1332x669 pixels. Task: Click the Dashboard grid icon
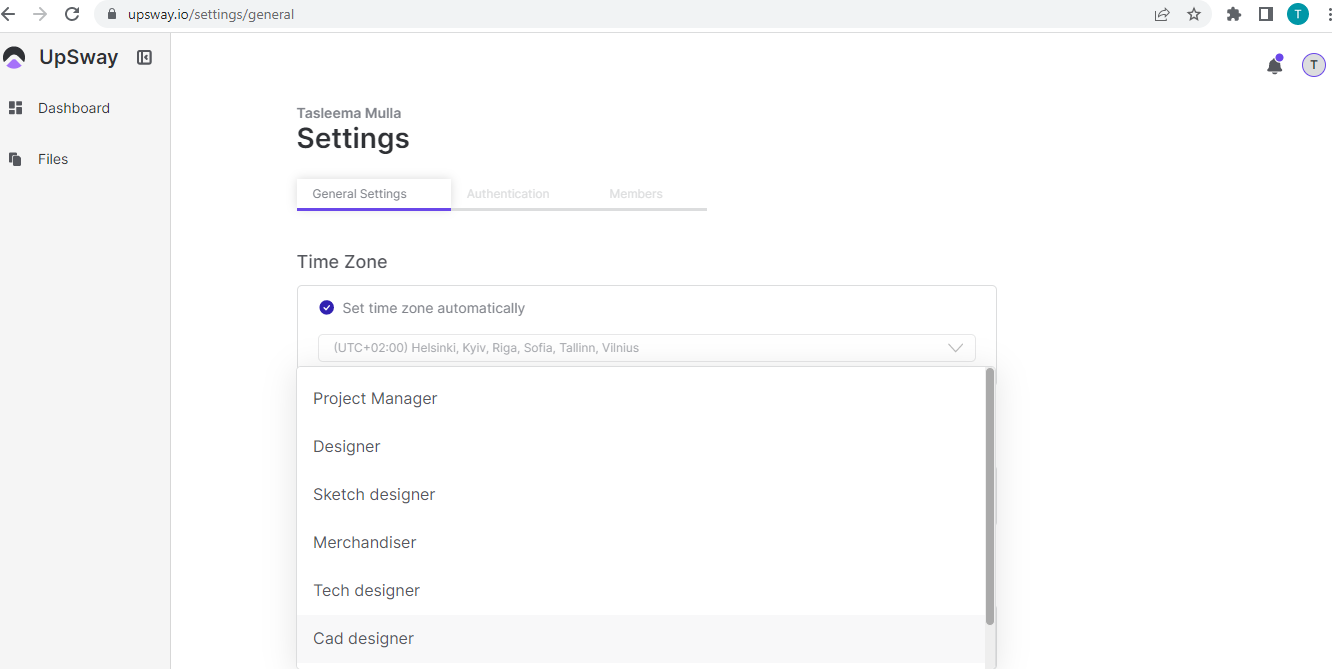pyautogui.click(x=15, y=108)
